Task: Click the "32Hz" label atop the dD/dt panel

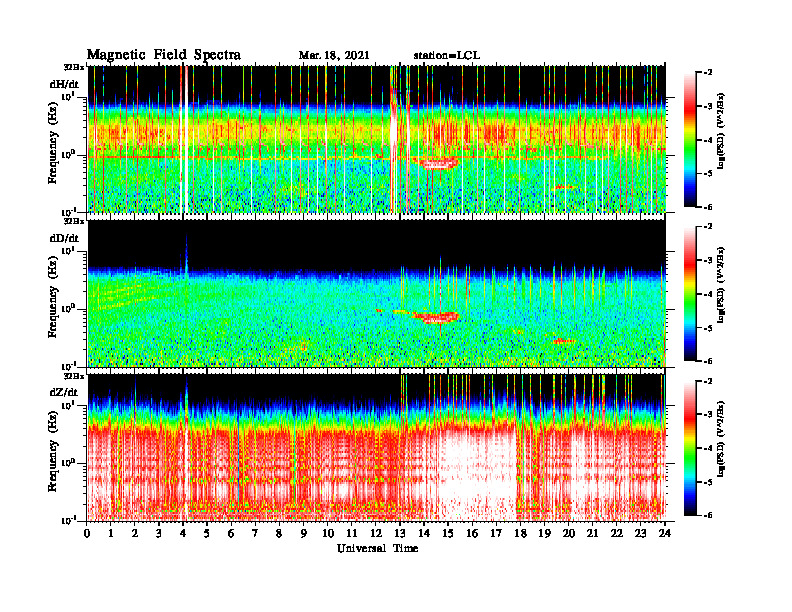Action: 73,221
